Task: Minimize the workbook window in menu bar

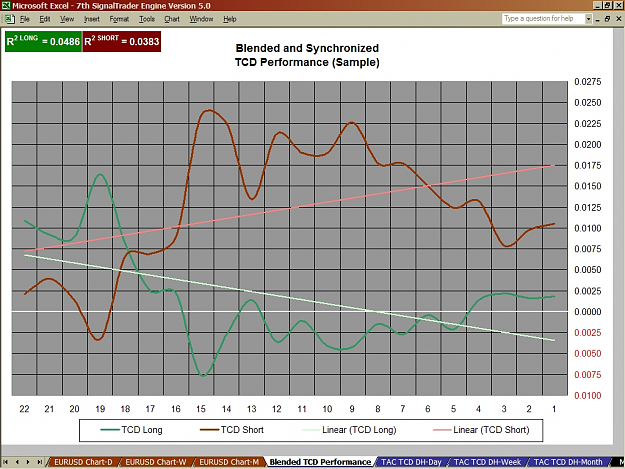Action: [597, 19]
